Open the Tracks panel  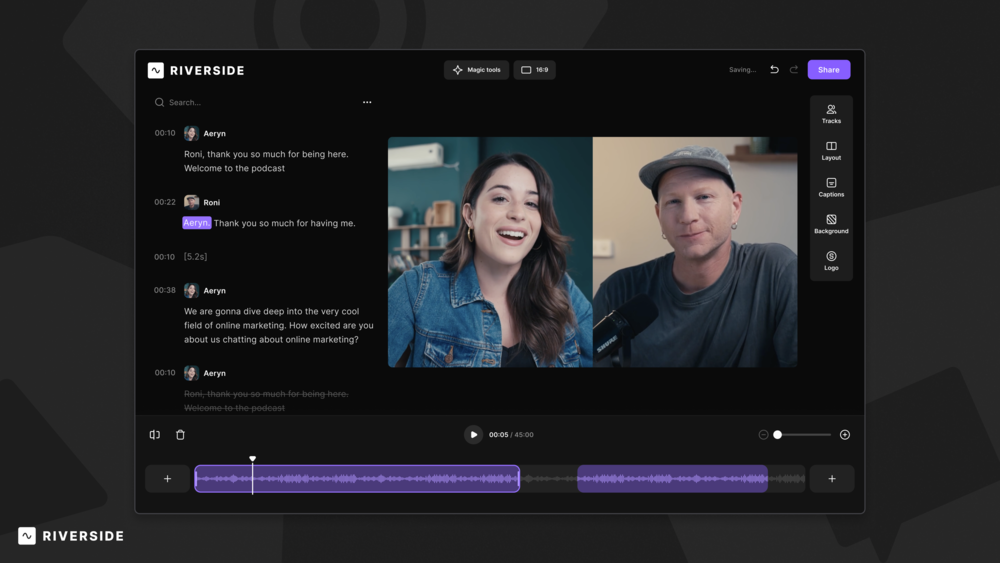pyautogui.click(x=831, y=114)
